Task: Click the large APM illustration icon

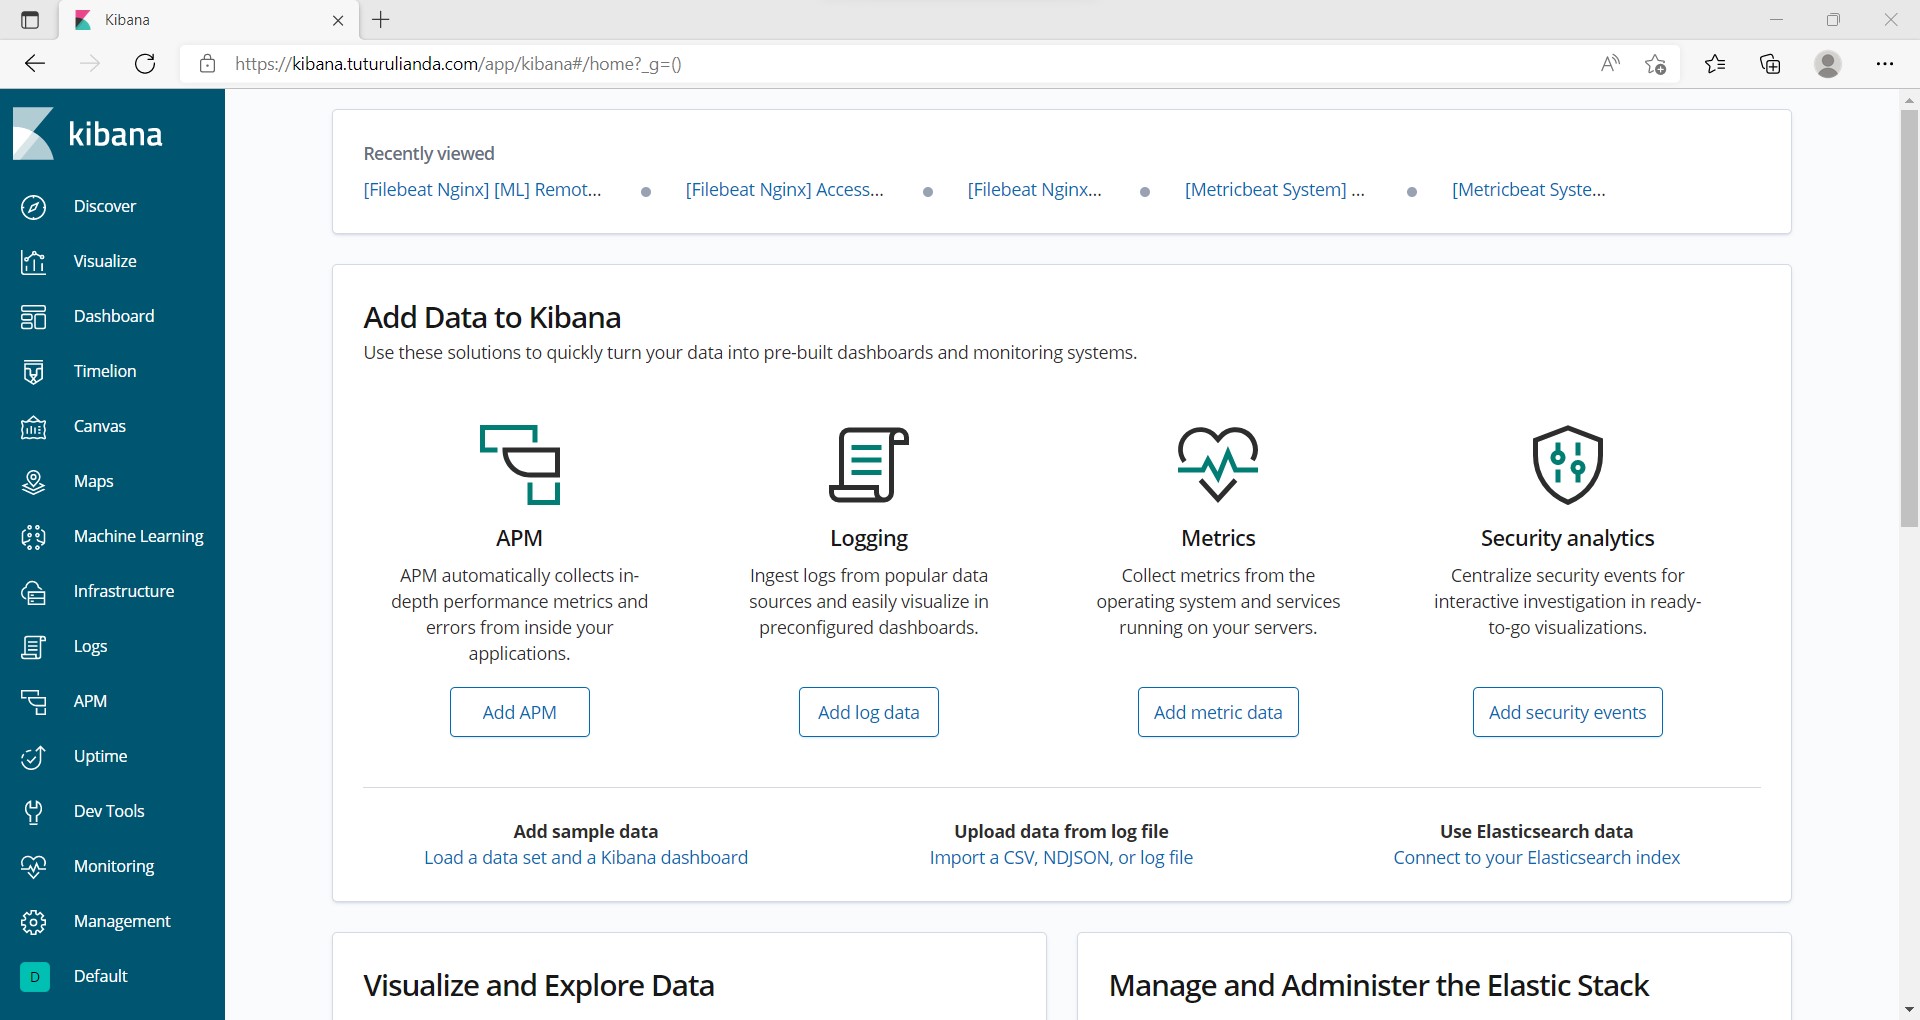Action: [520, 465]
